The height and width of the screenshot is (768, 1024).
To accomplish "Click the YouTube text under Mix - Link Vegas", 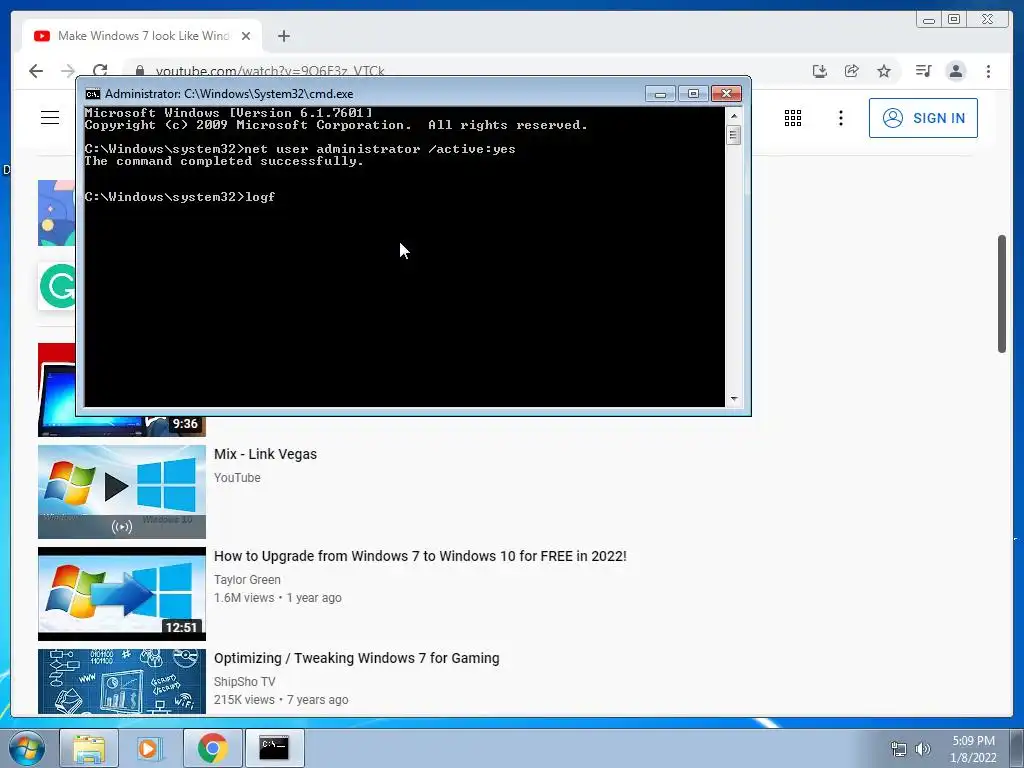I will [x=237, y=477].
